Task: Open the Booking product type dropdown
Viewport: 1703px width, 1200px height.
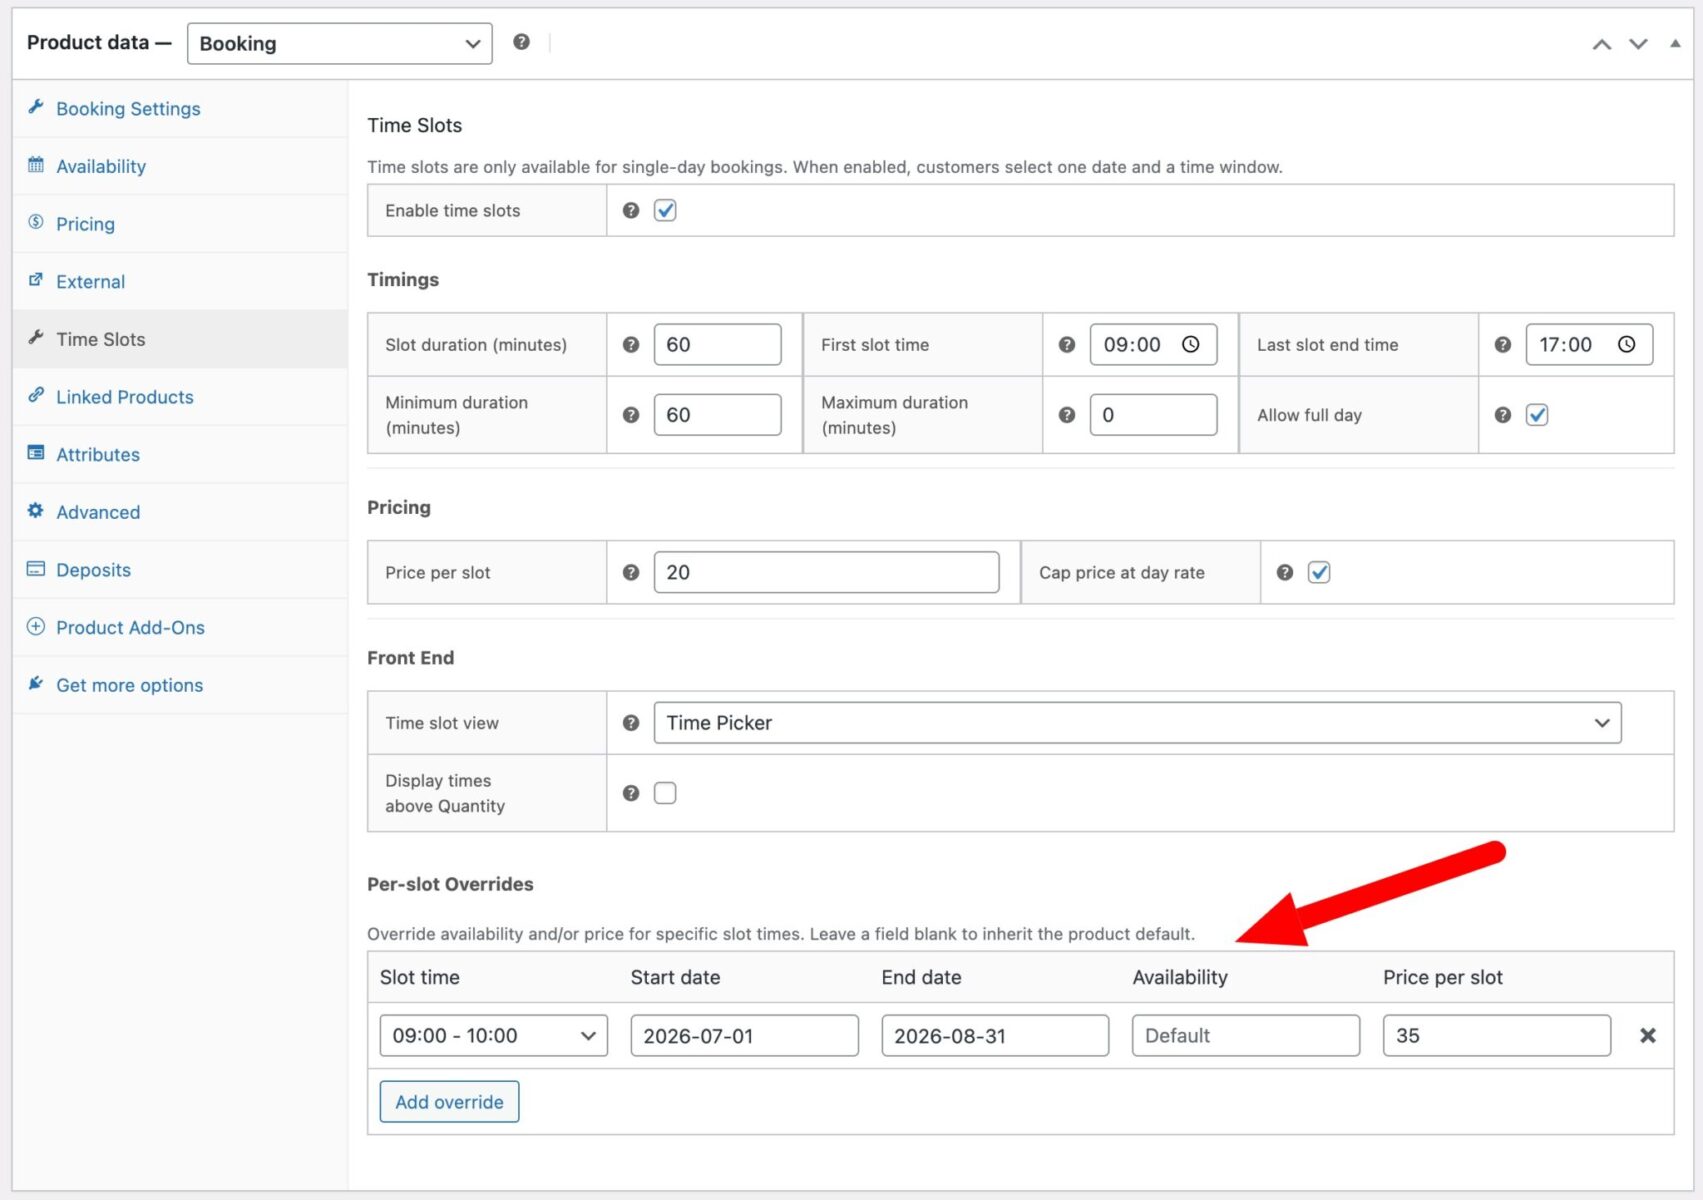Action: click(339, 44)
